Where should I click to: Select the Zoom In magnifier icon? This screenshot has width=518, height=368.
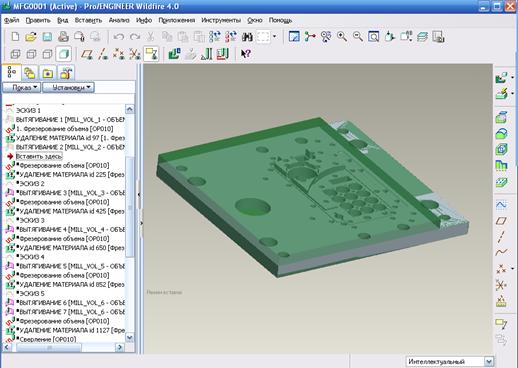point(342,36)
